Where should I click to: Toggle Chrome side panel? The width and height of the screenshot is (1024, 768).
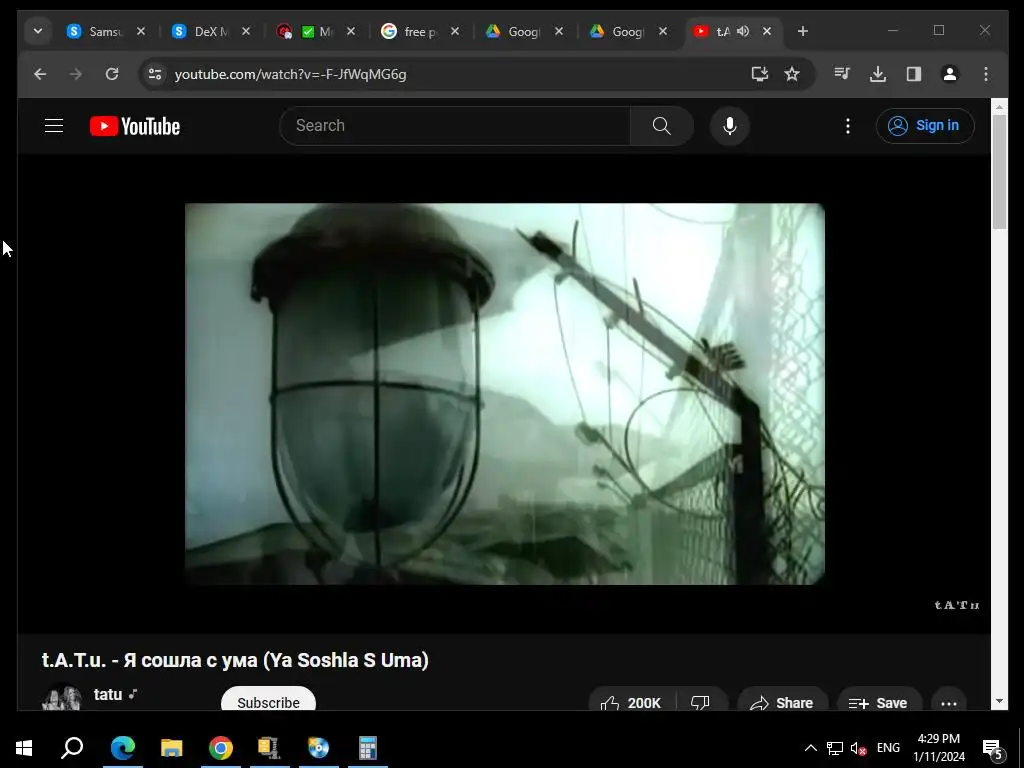click(x=914, y=74)
